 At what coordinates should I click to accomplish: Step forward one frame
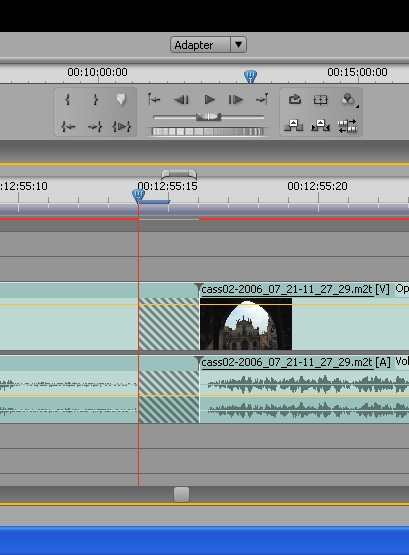tap(235, 100)
